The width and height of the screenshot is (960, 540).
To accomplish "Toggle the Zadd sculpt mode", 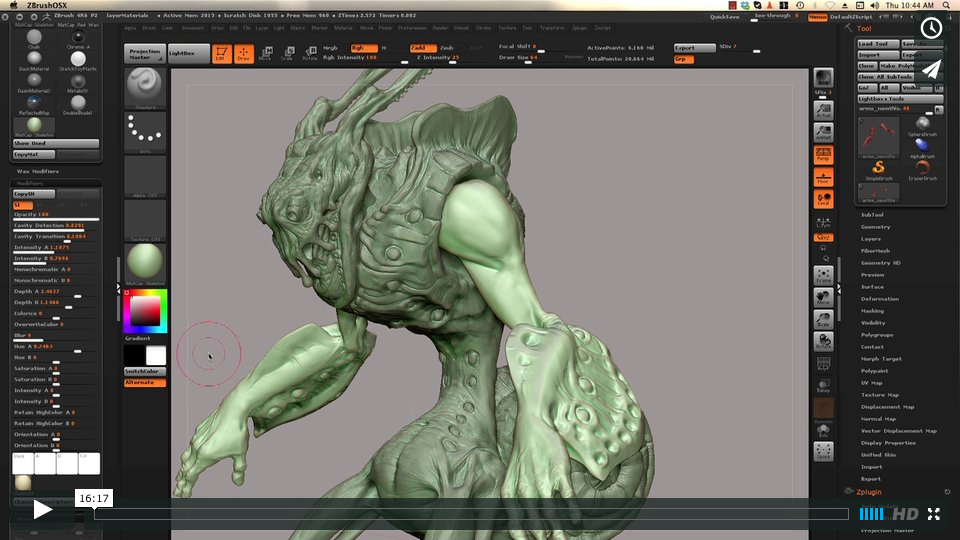I will click(x=422, y=48).
